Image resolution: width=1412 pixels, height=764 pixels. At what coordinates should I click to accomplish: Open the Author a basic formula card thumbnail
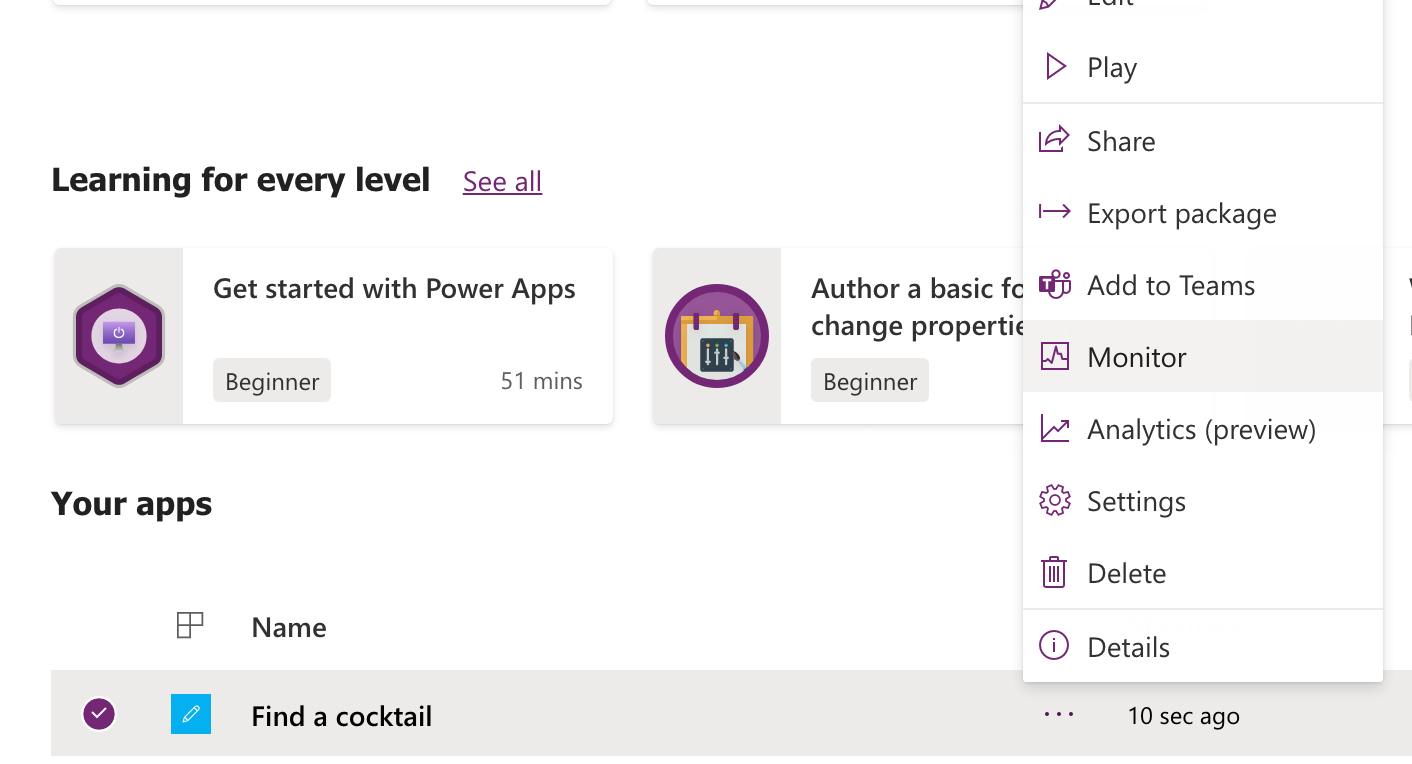[x=717, y=336]
